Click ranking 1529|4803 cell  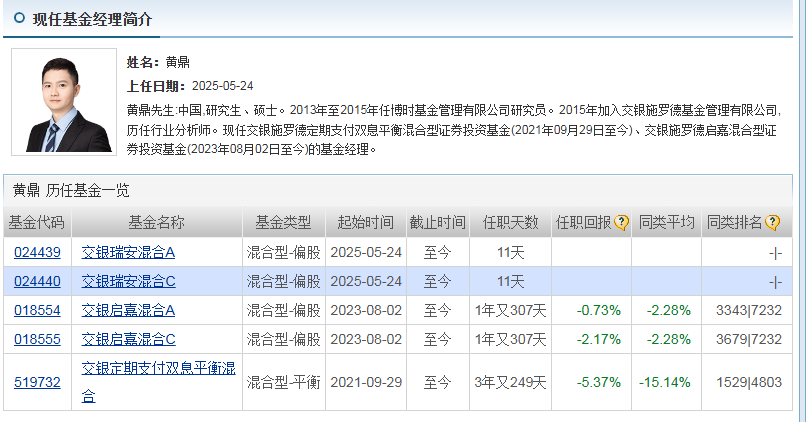tap(749, 382)
